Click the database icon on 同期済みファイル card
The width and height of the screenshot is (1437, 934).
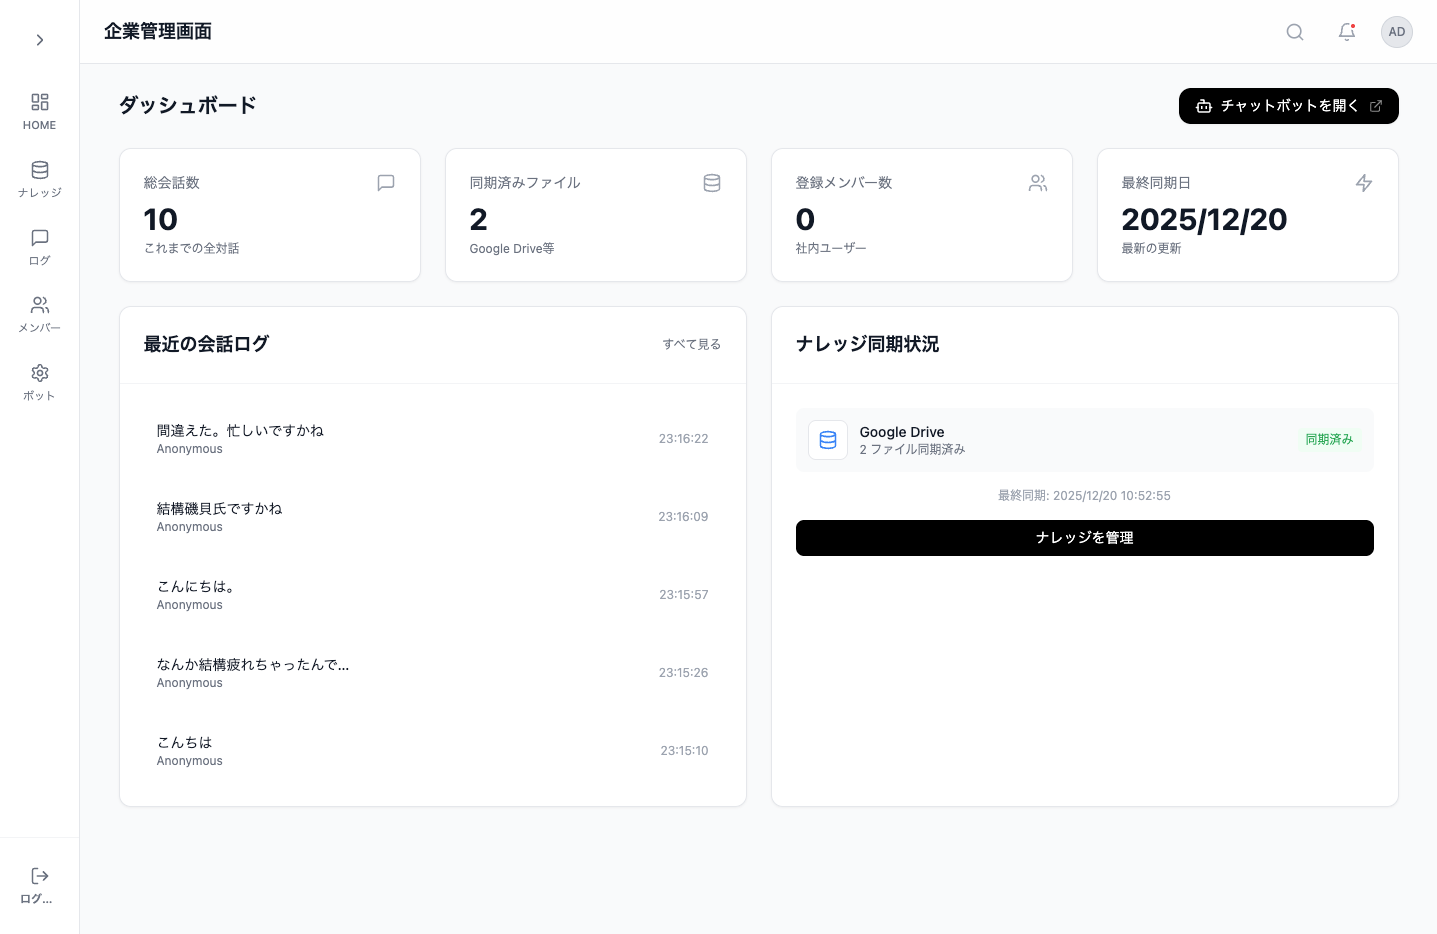(712, 183)
